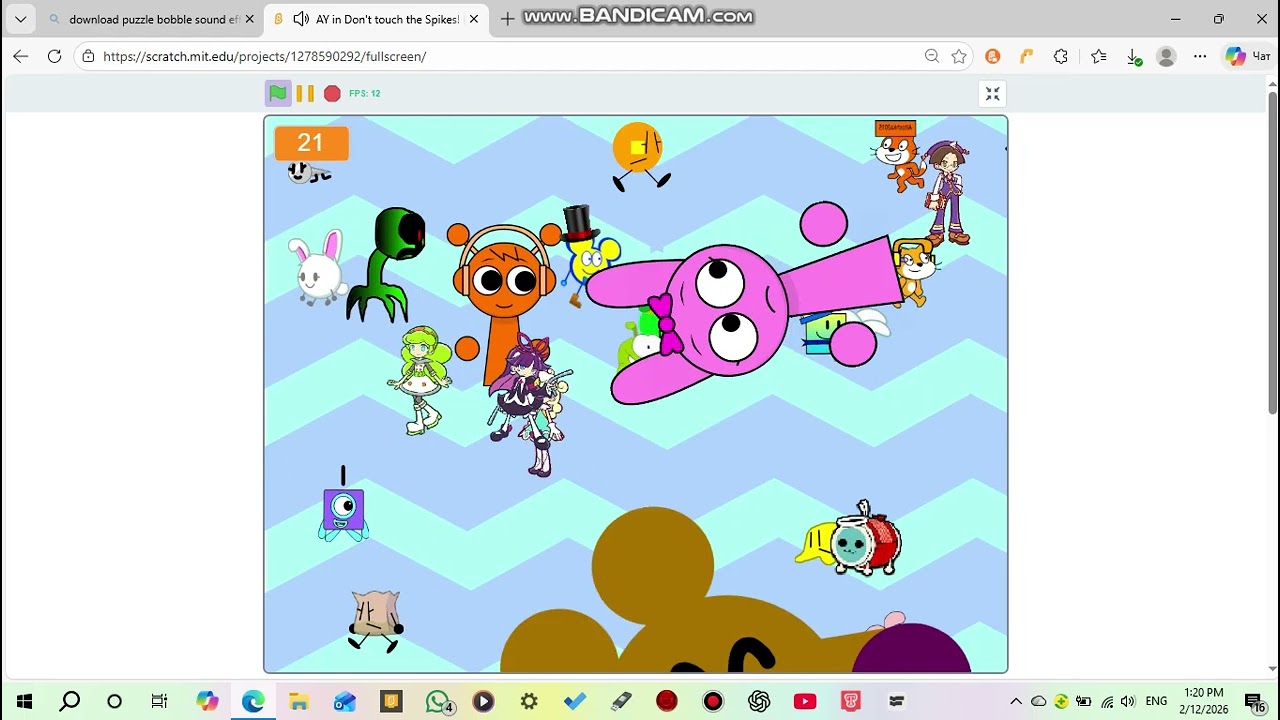Open the zoom out magnifier in address bar
1280x720 pixels.
[x=932, y=56]
